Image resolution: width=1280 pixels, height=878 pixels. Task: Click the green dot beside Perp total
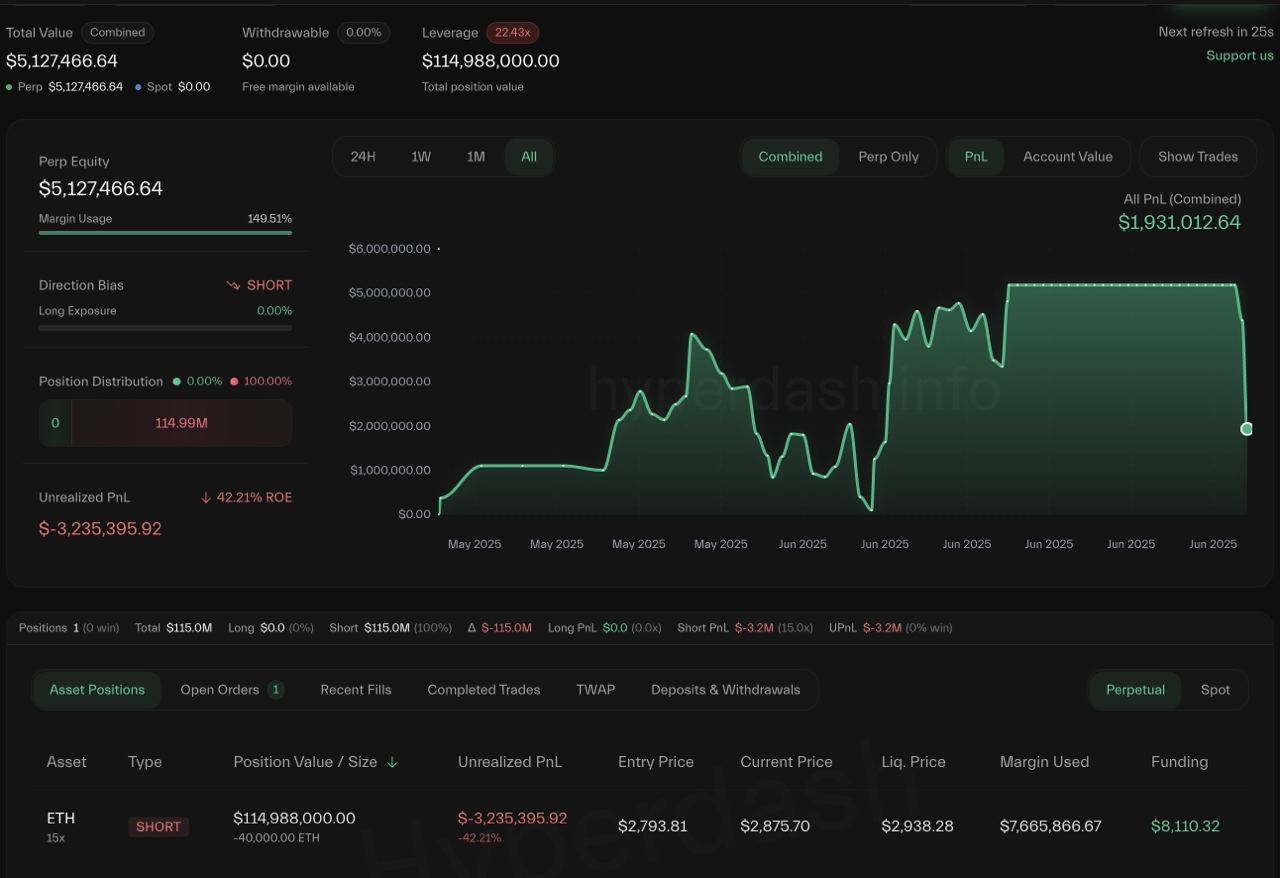pos(9,87)
